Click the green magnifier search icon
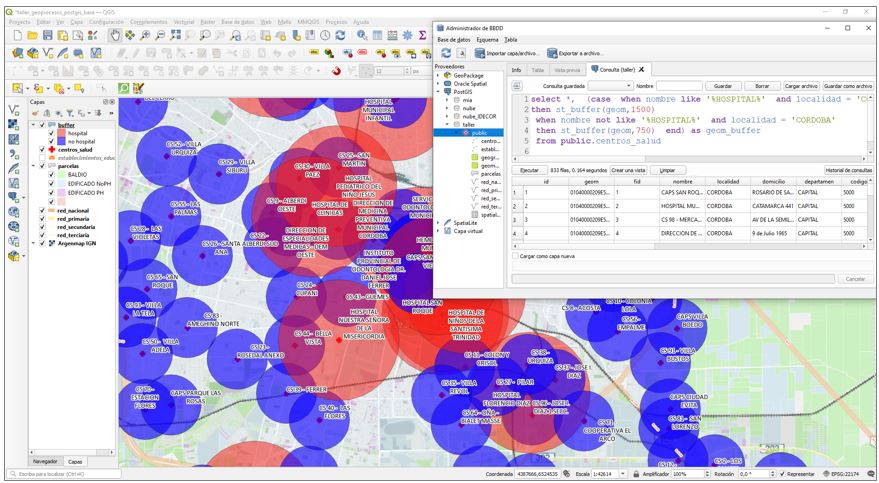The height and width of the screenshot is (483, 879). (x=123, y=89)
